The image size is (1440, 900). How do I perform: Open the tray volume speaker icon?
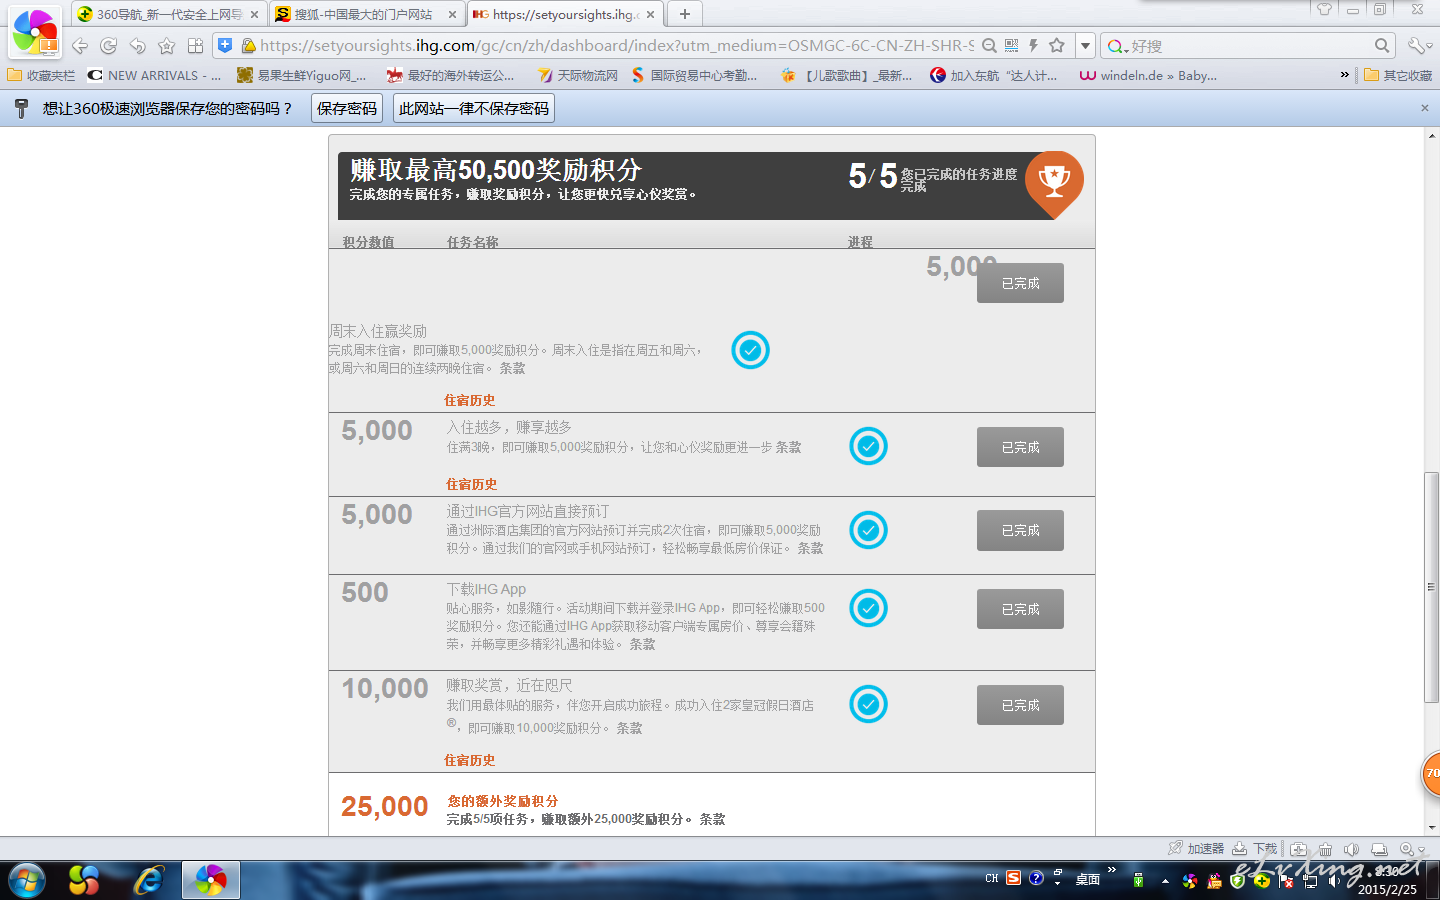[1333, 881]
